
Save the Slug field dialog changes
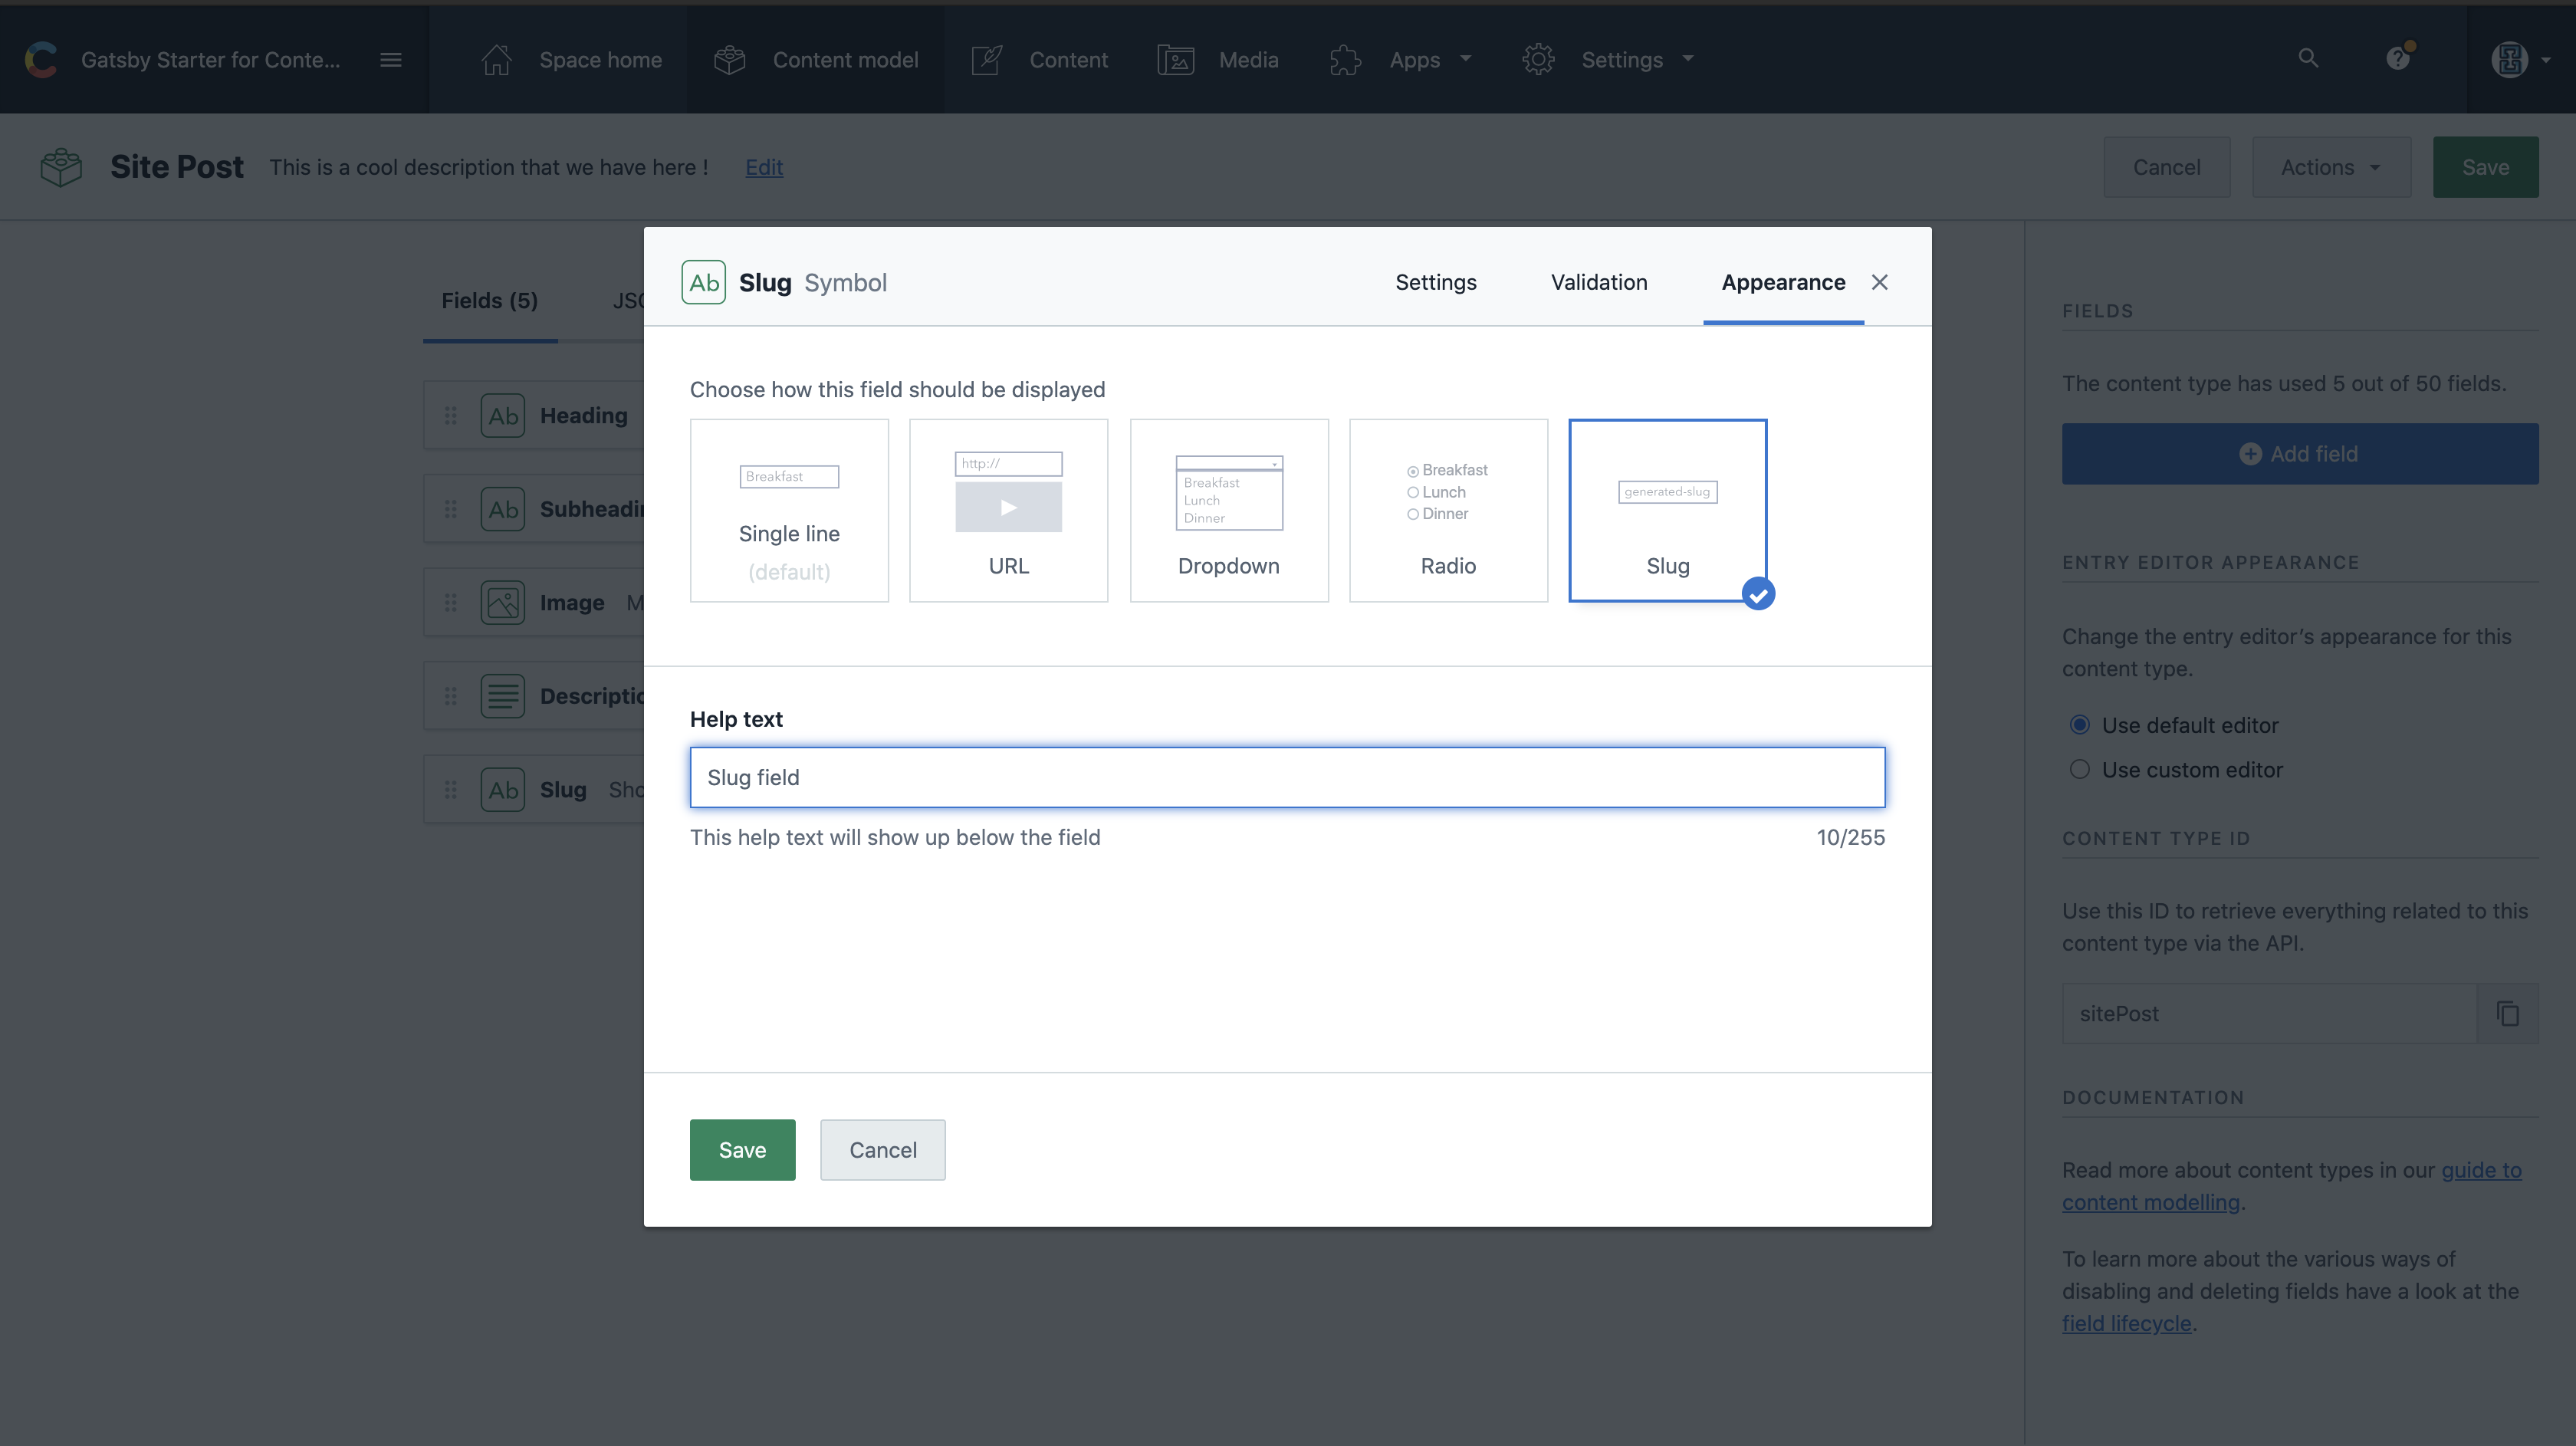coord(743,1150)
